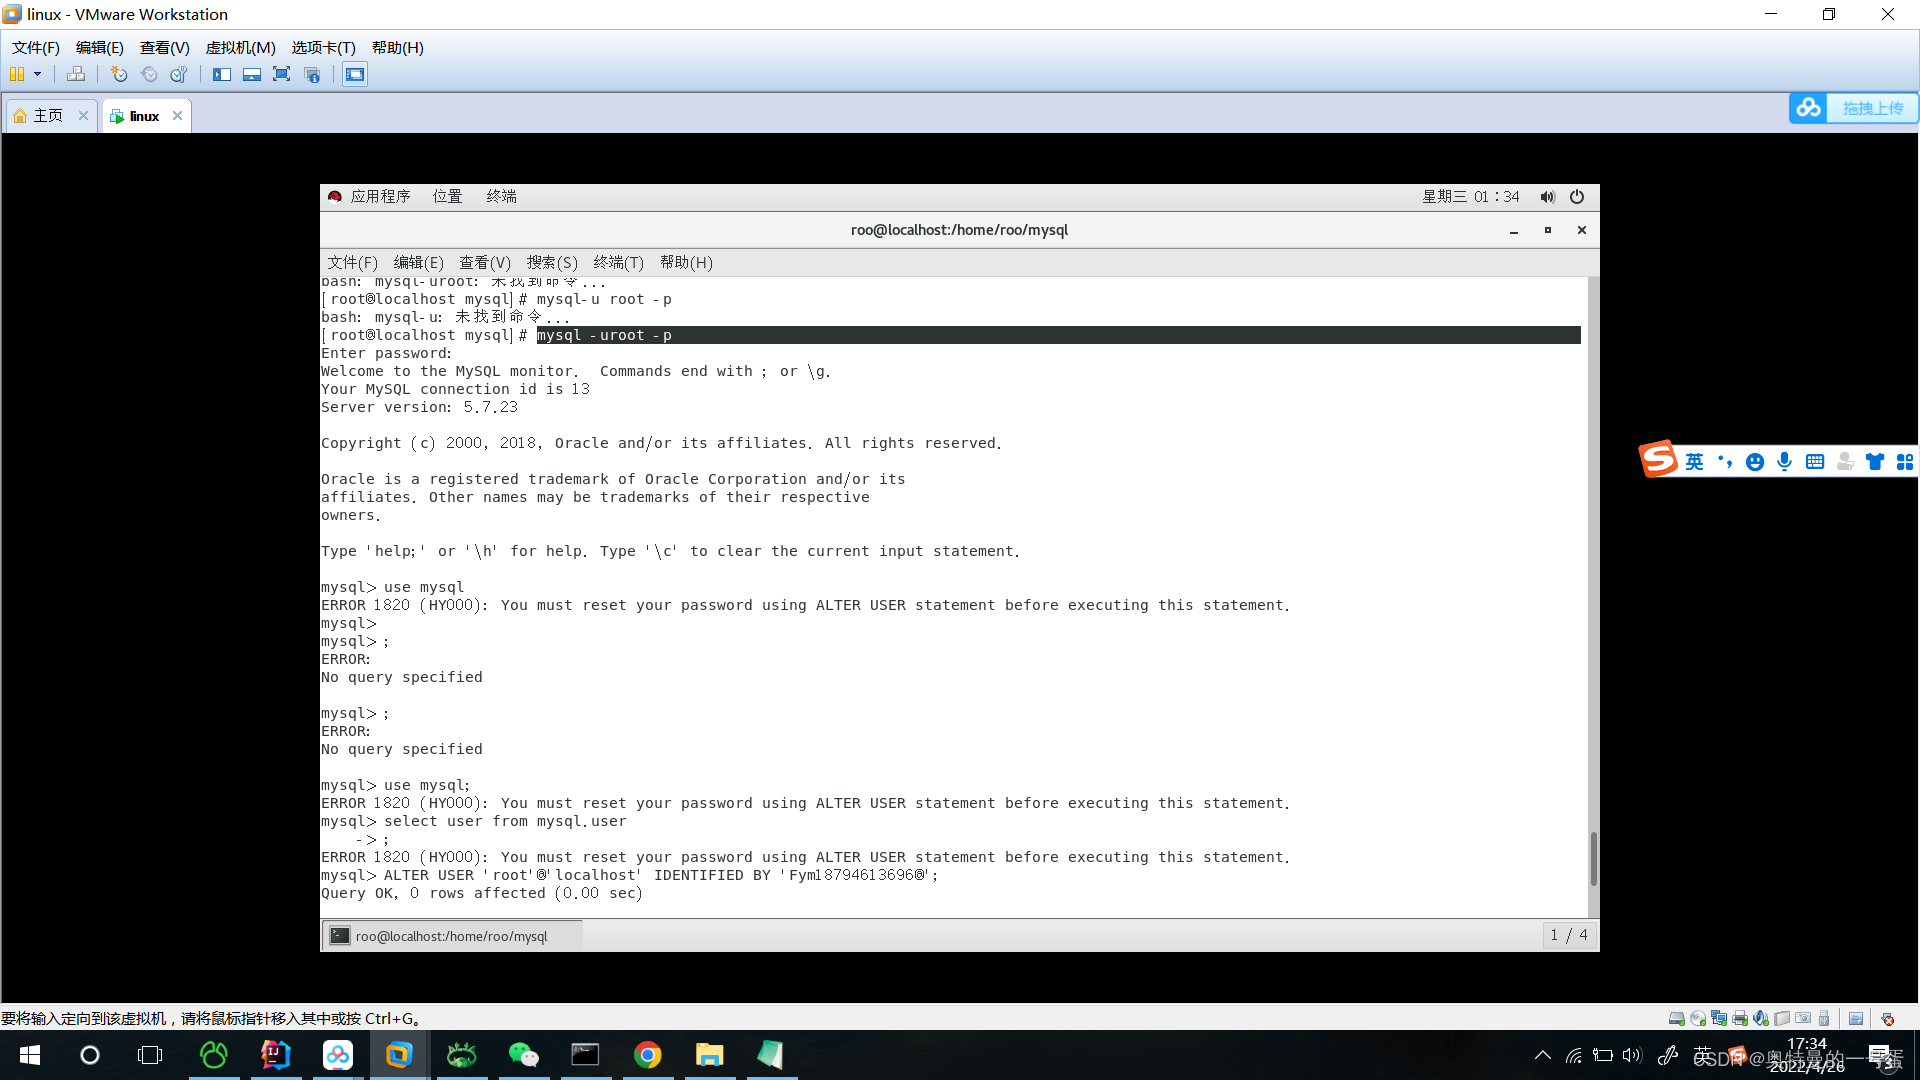
Task: Open the 位置 menu in the guest
Action: (x=448, y=196)
